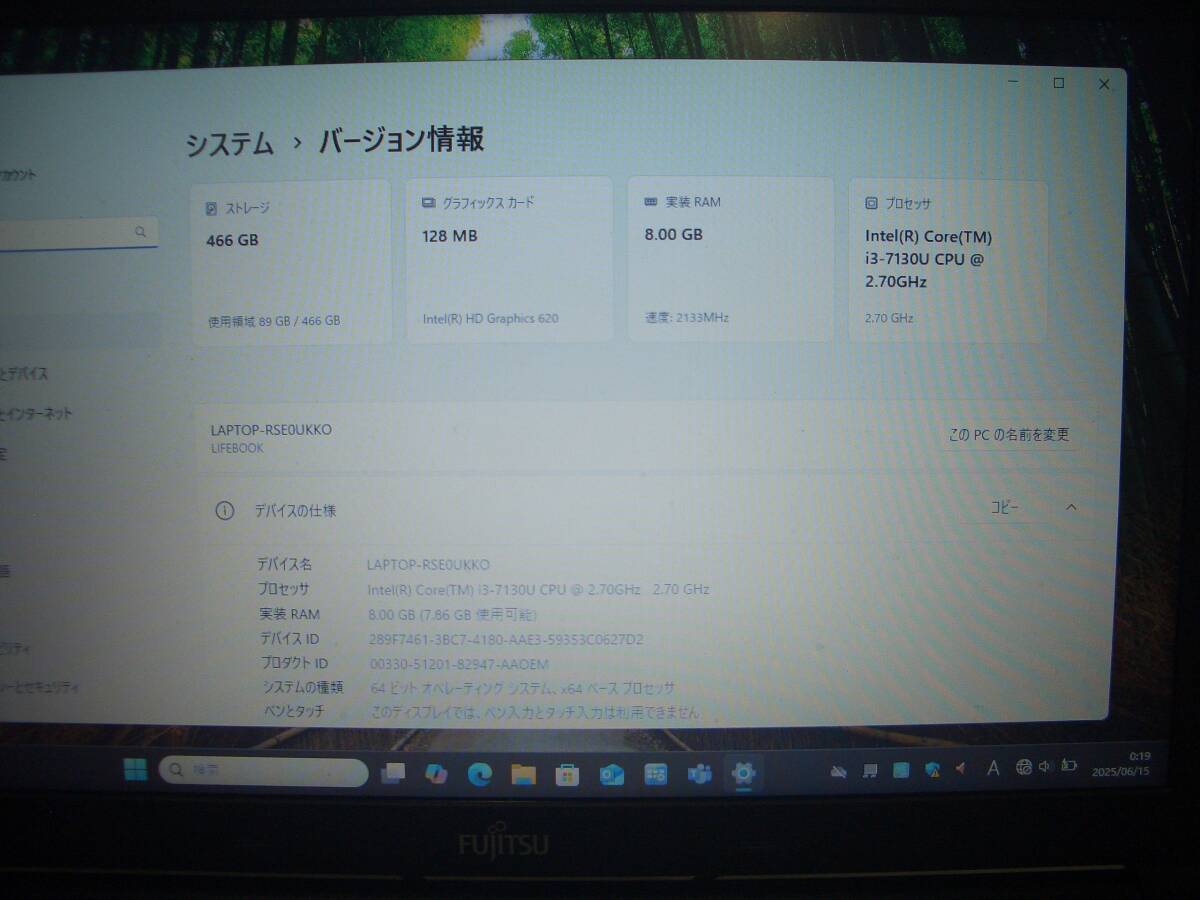
Task: Click the デバイス ID value 289F7461
Action: point(506,639)
